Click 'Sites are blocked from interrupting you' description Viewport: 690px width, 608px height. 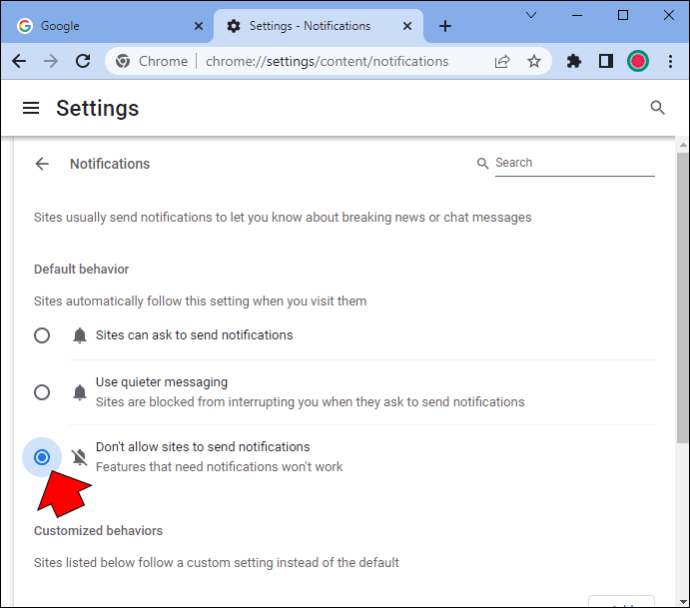pos(310,402)
